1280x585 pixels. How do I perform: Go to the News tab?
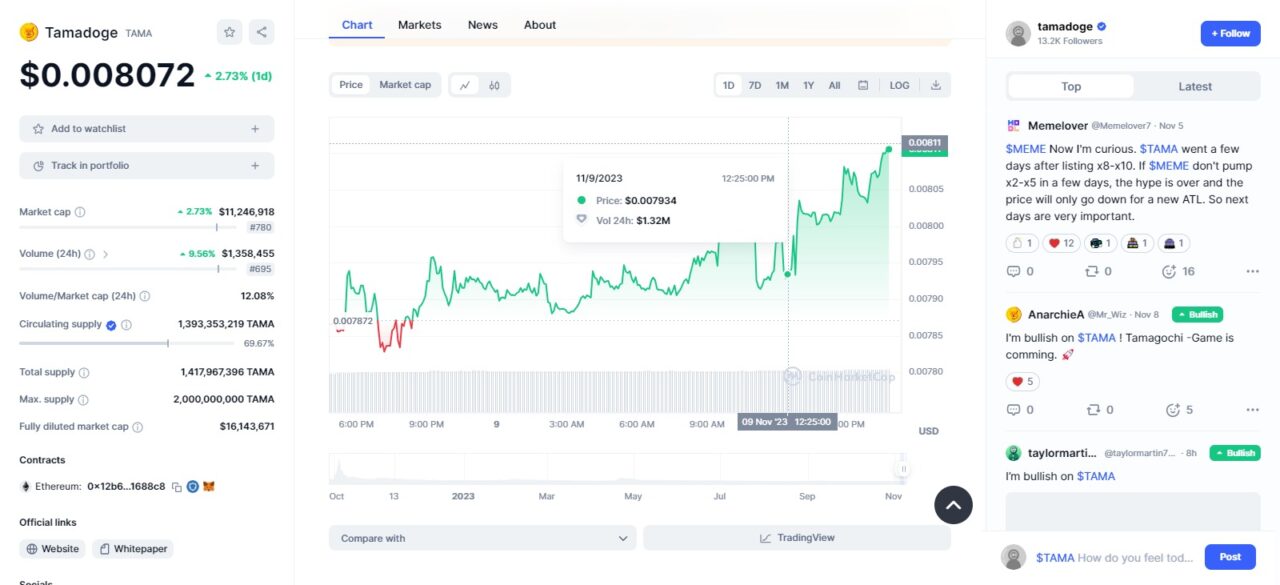[483, 25]
